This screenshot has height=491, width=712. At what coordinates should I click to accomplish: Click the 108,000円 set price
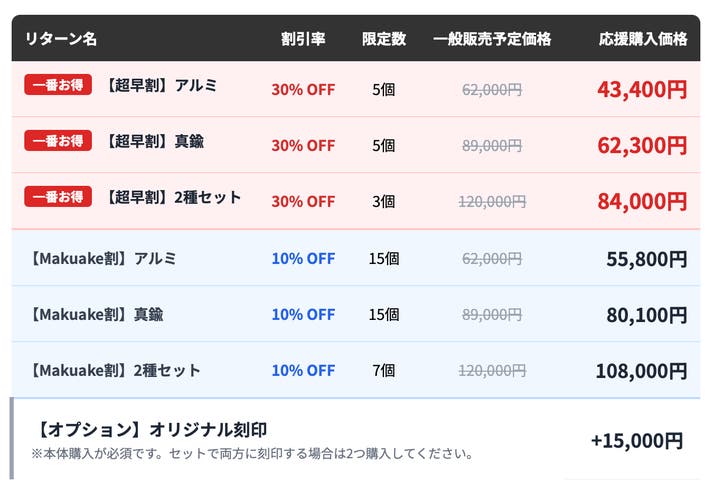point(641,371)
